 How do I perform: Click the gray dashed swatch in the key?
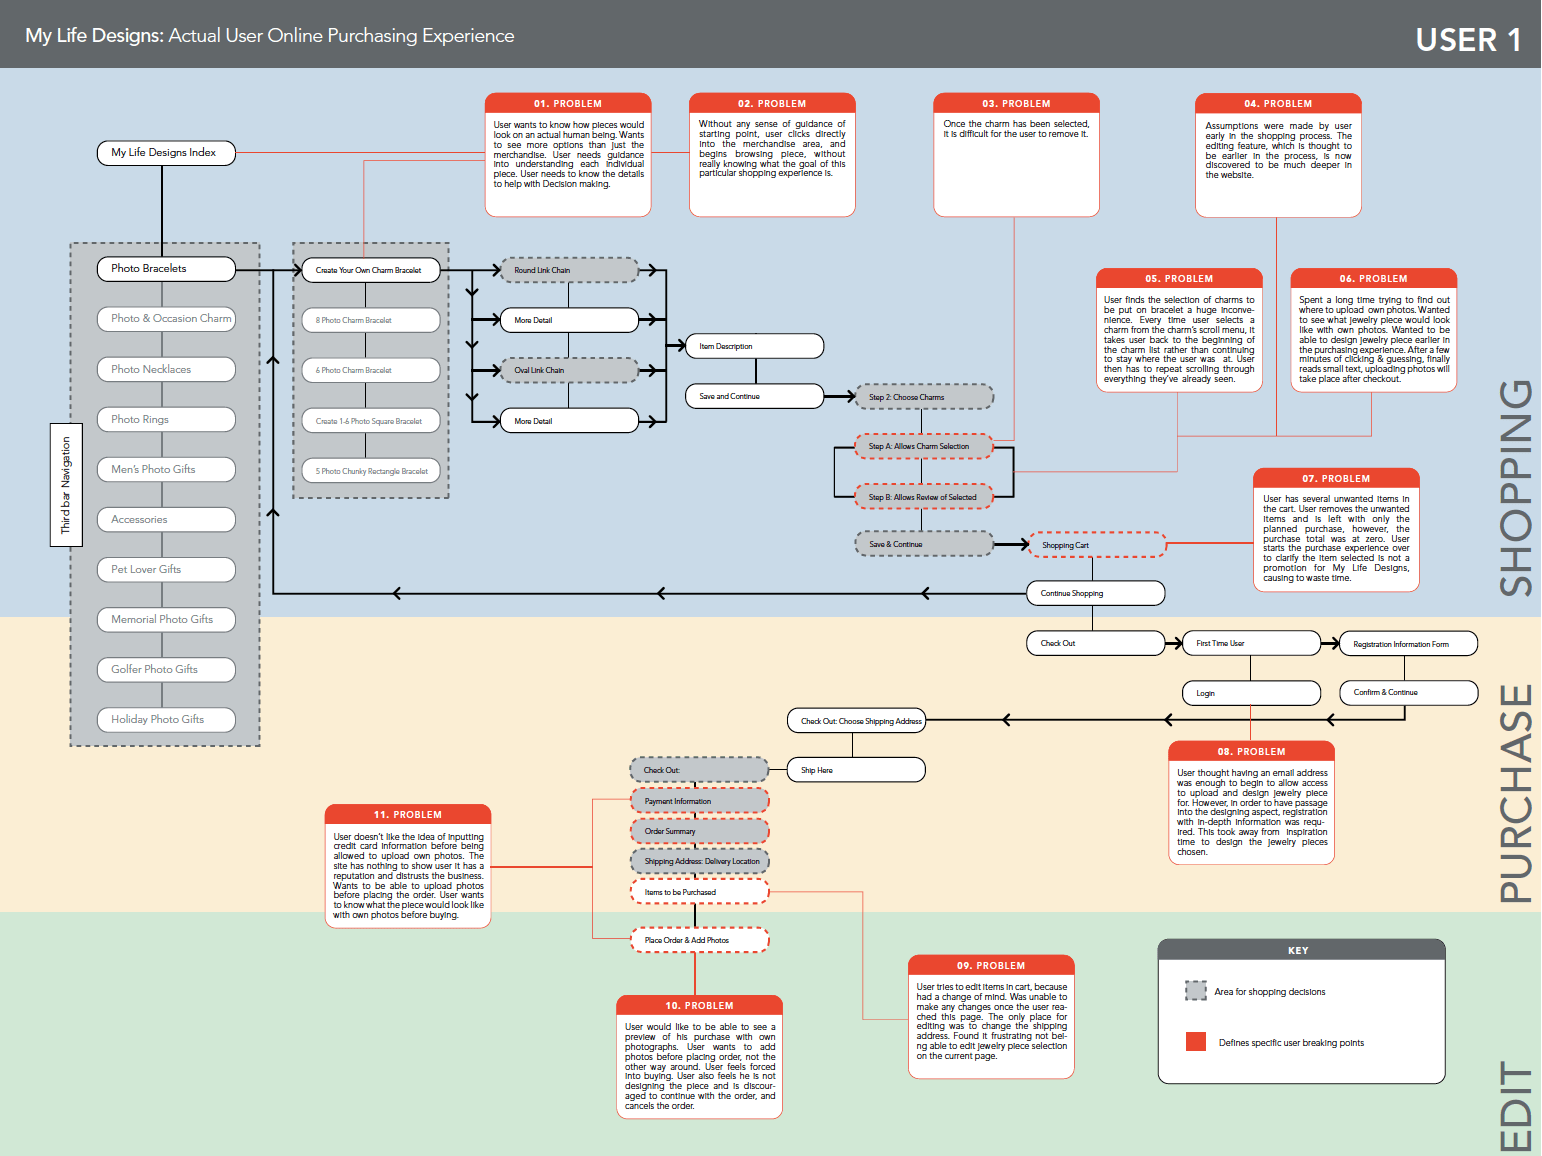point(1196,991)
